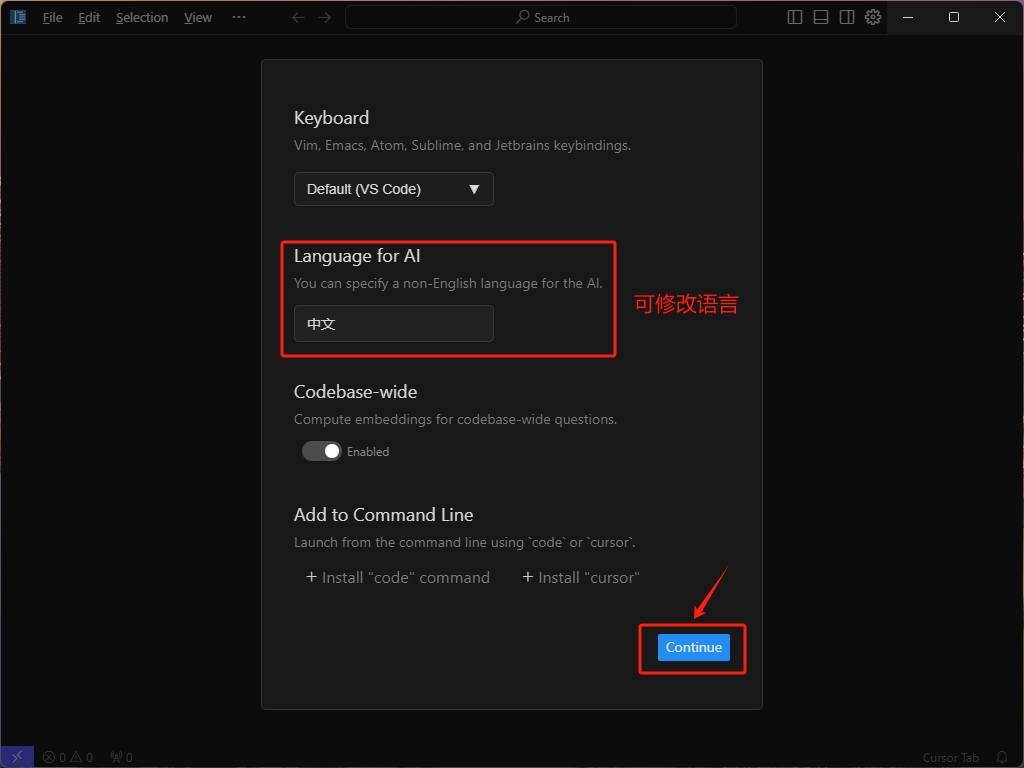Click Cursor Tab in the status bar

click(950, 758)
